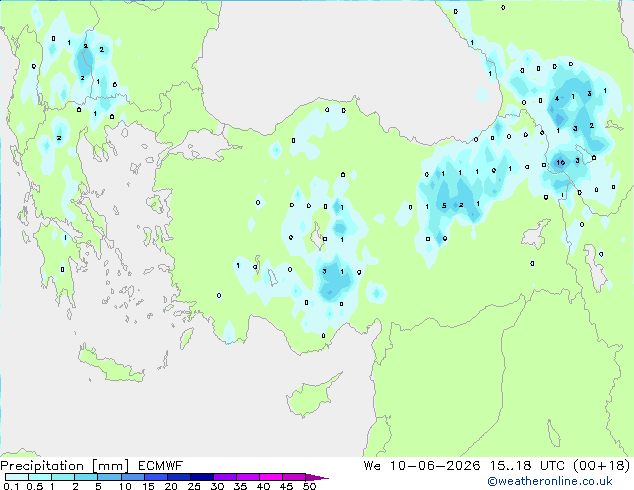Screen dimensions: 634x490
Task: Click the '5' precipitation value in eastern Turkey
Action: point(444,205)
